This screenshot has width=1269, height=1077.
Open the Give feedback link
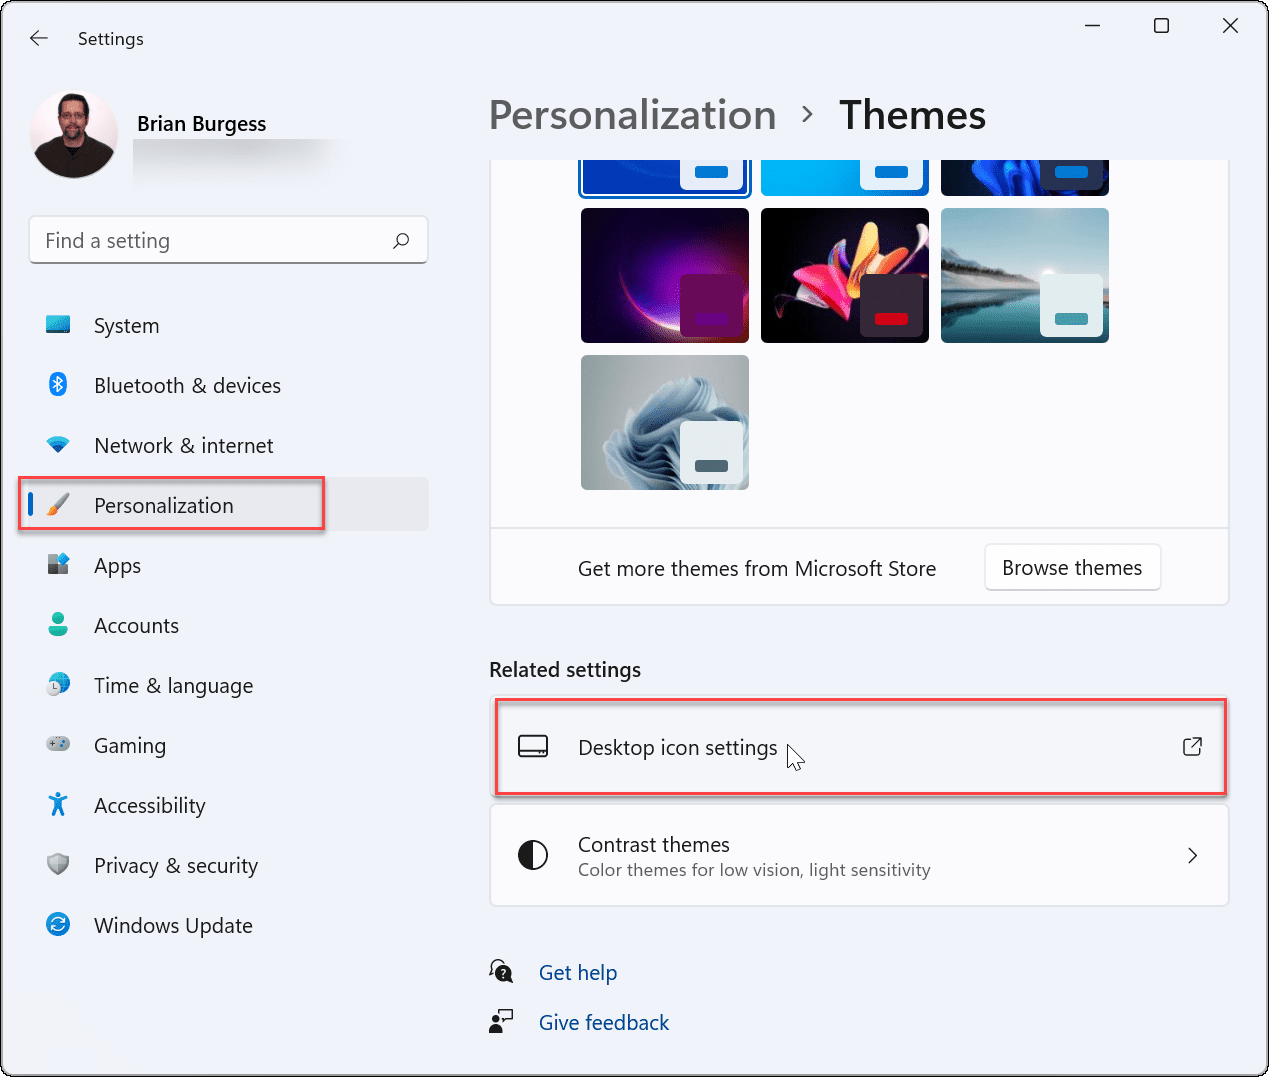click(x=603, y=1022)
